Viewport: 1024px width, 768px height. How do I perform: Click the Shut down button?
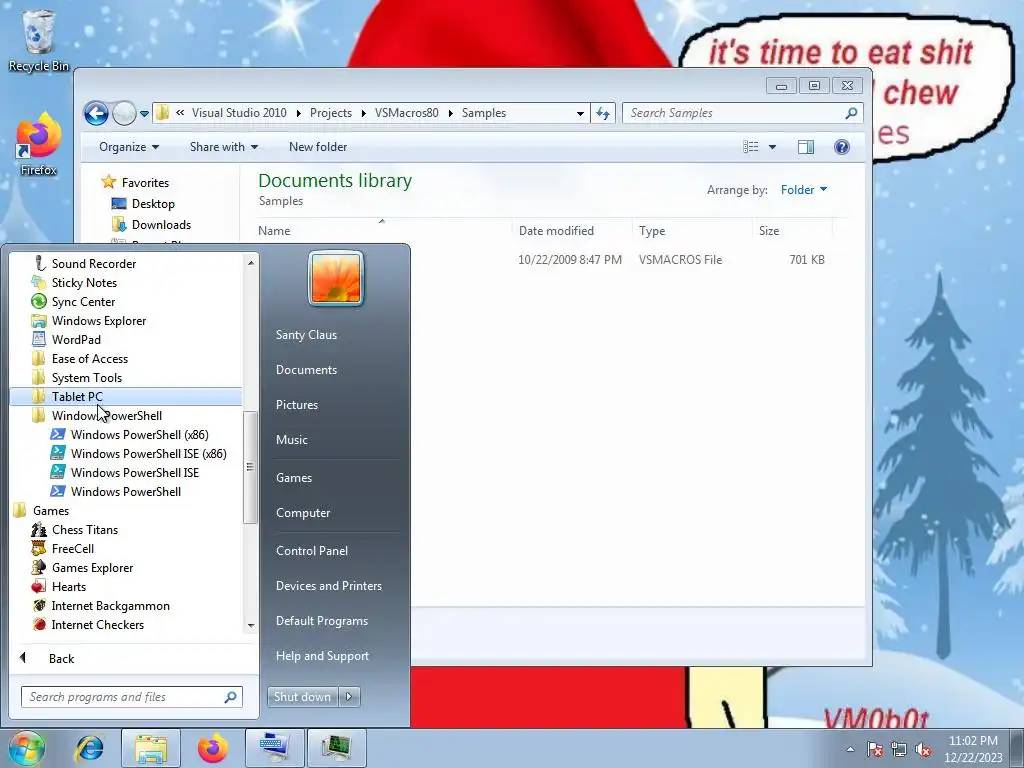(302, 697)
